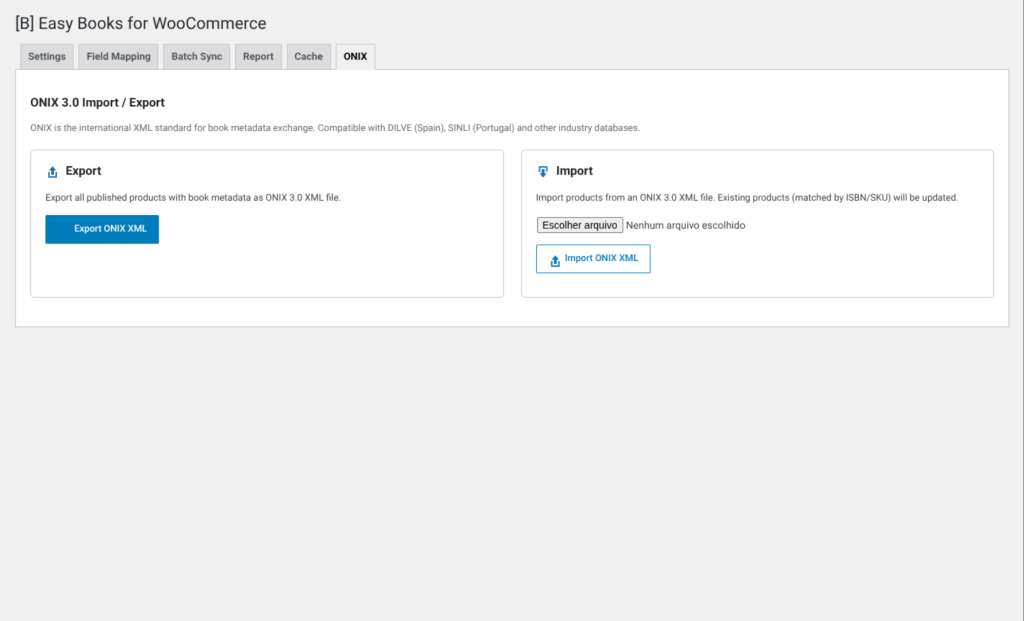Click the Export ONIX XML button
This screenshot has width=1024, height=621.
point(102,229)
